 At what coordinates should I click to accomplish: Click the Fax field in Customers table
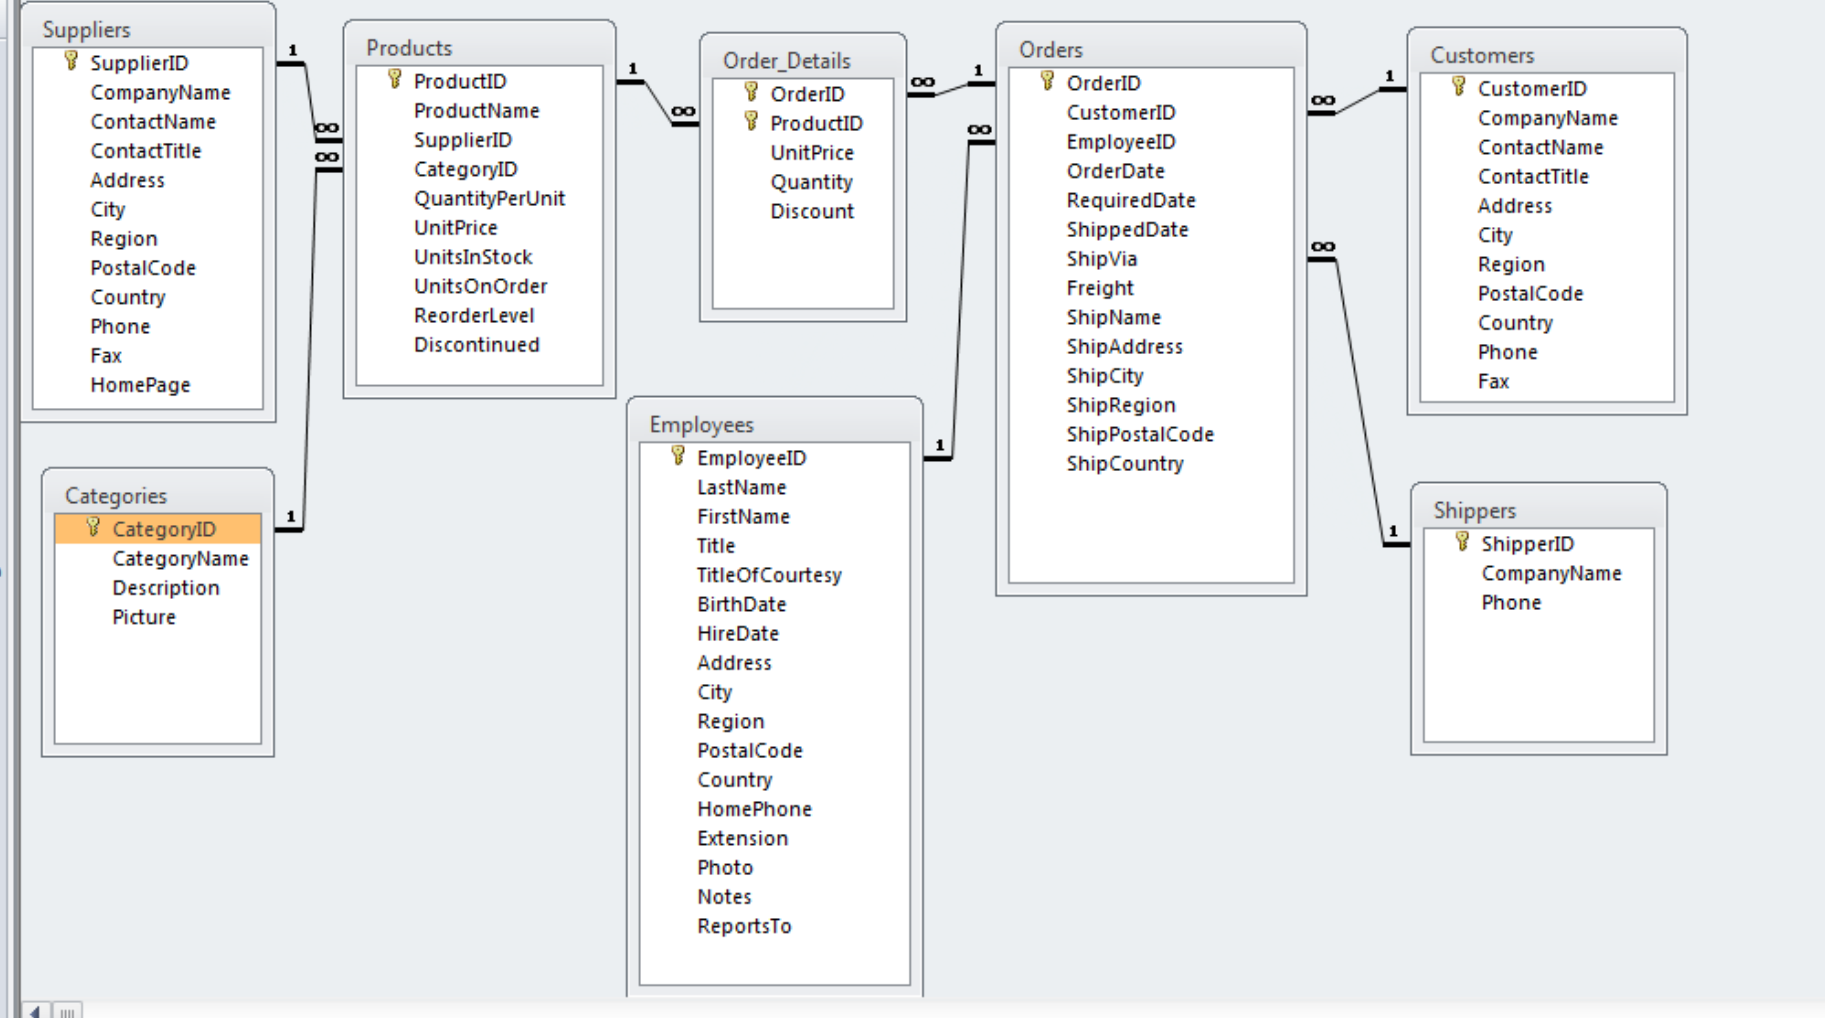coord(1493,381)
